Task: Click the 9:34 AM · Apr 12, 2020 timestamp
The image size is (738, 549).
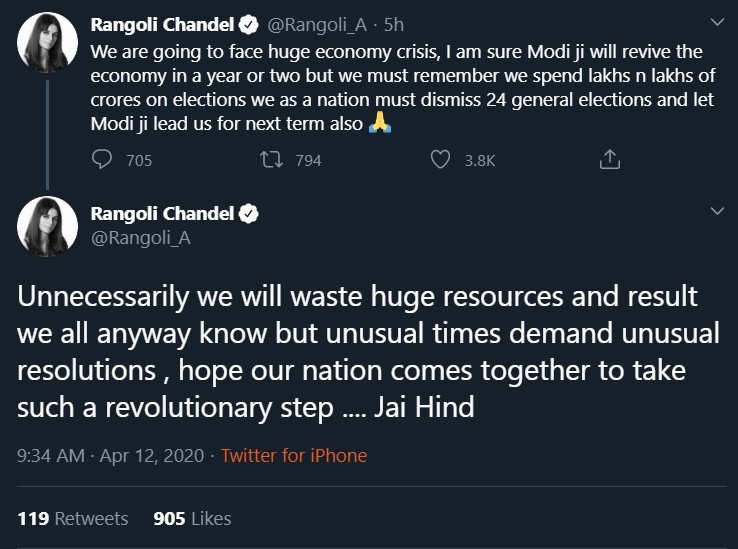Action: 109,456
